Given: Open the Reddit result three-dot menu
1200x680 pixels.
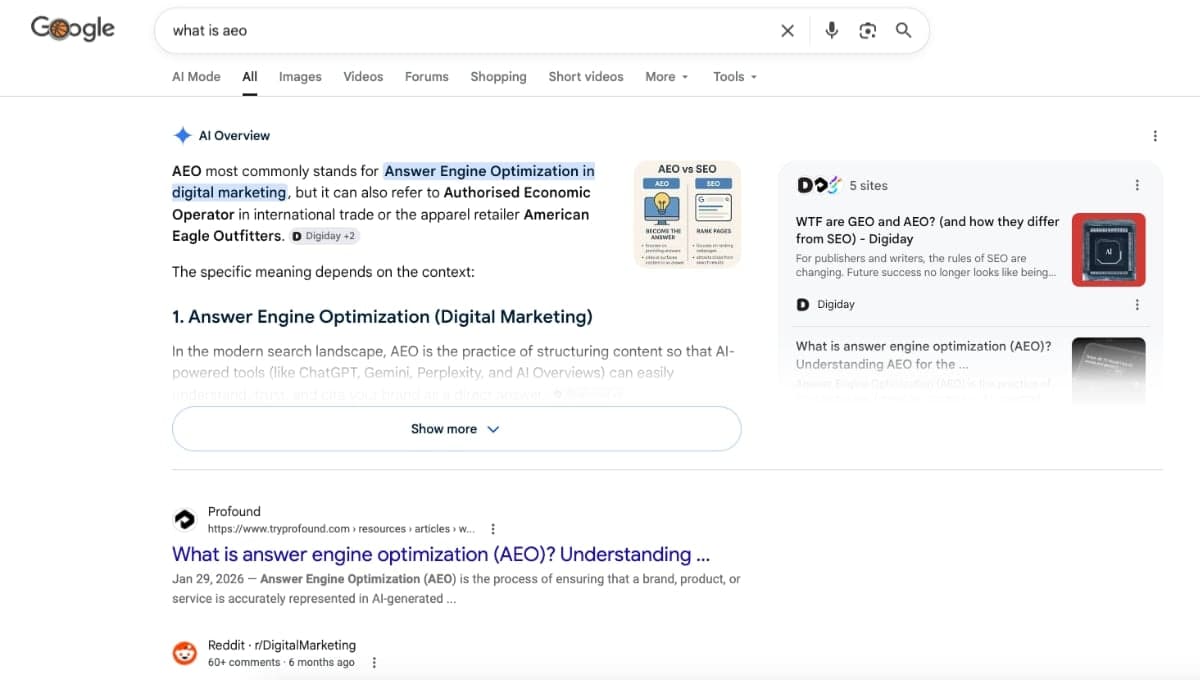Looking at the screenshot, I should [374, 662].
